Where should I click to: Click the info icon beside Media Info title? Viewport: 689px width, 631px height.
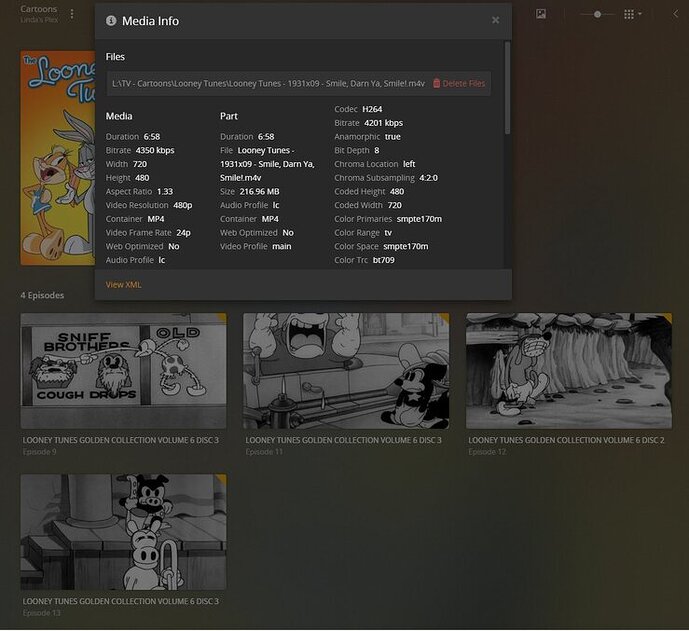tap(111, 21)
